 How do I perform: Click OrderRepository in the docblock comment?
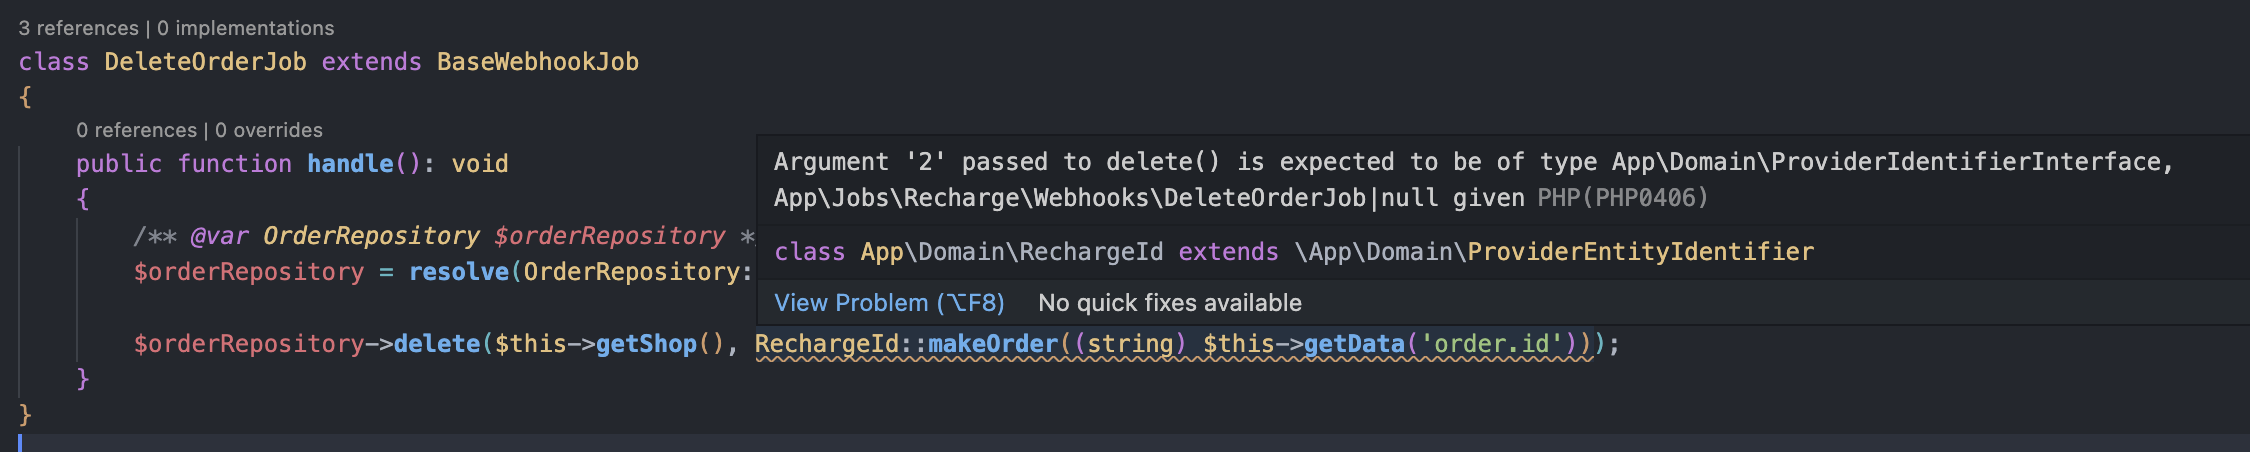370,236
